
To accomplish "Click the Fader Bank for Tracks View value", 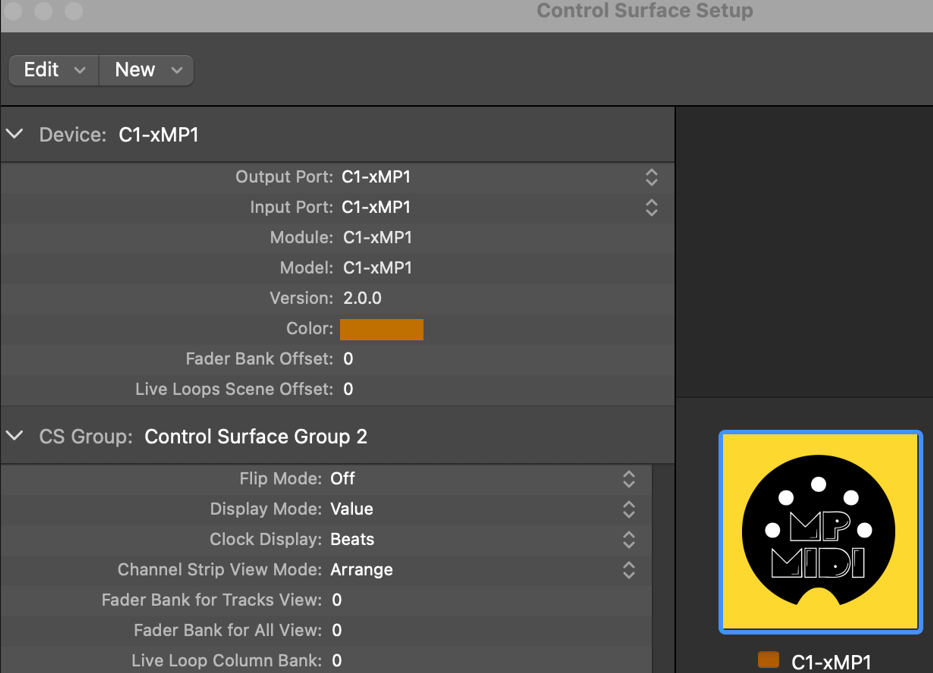I will 337,600.
